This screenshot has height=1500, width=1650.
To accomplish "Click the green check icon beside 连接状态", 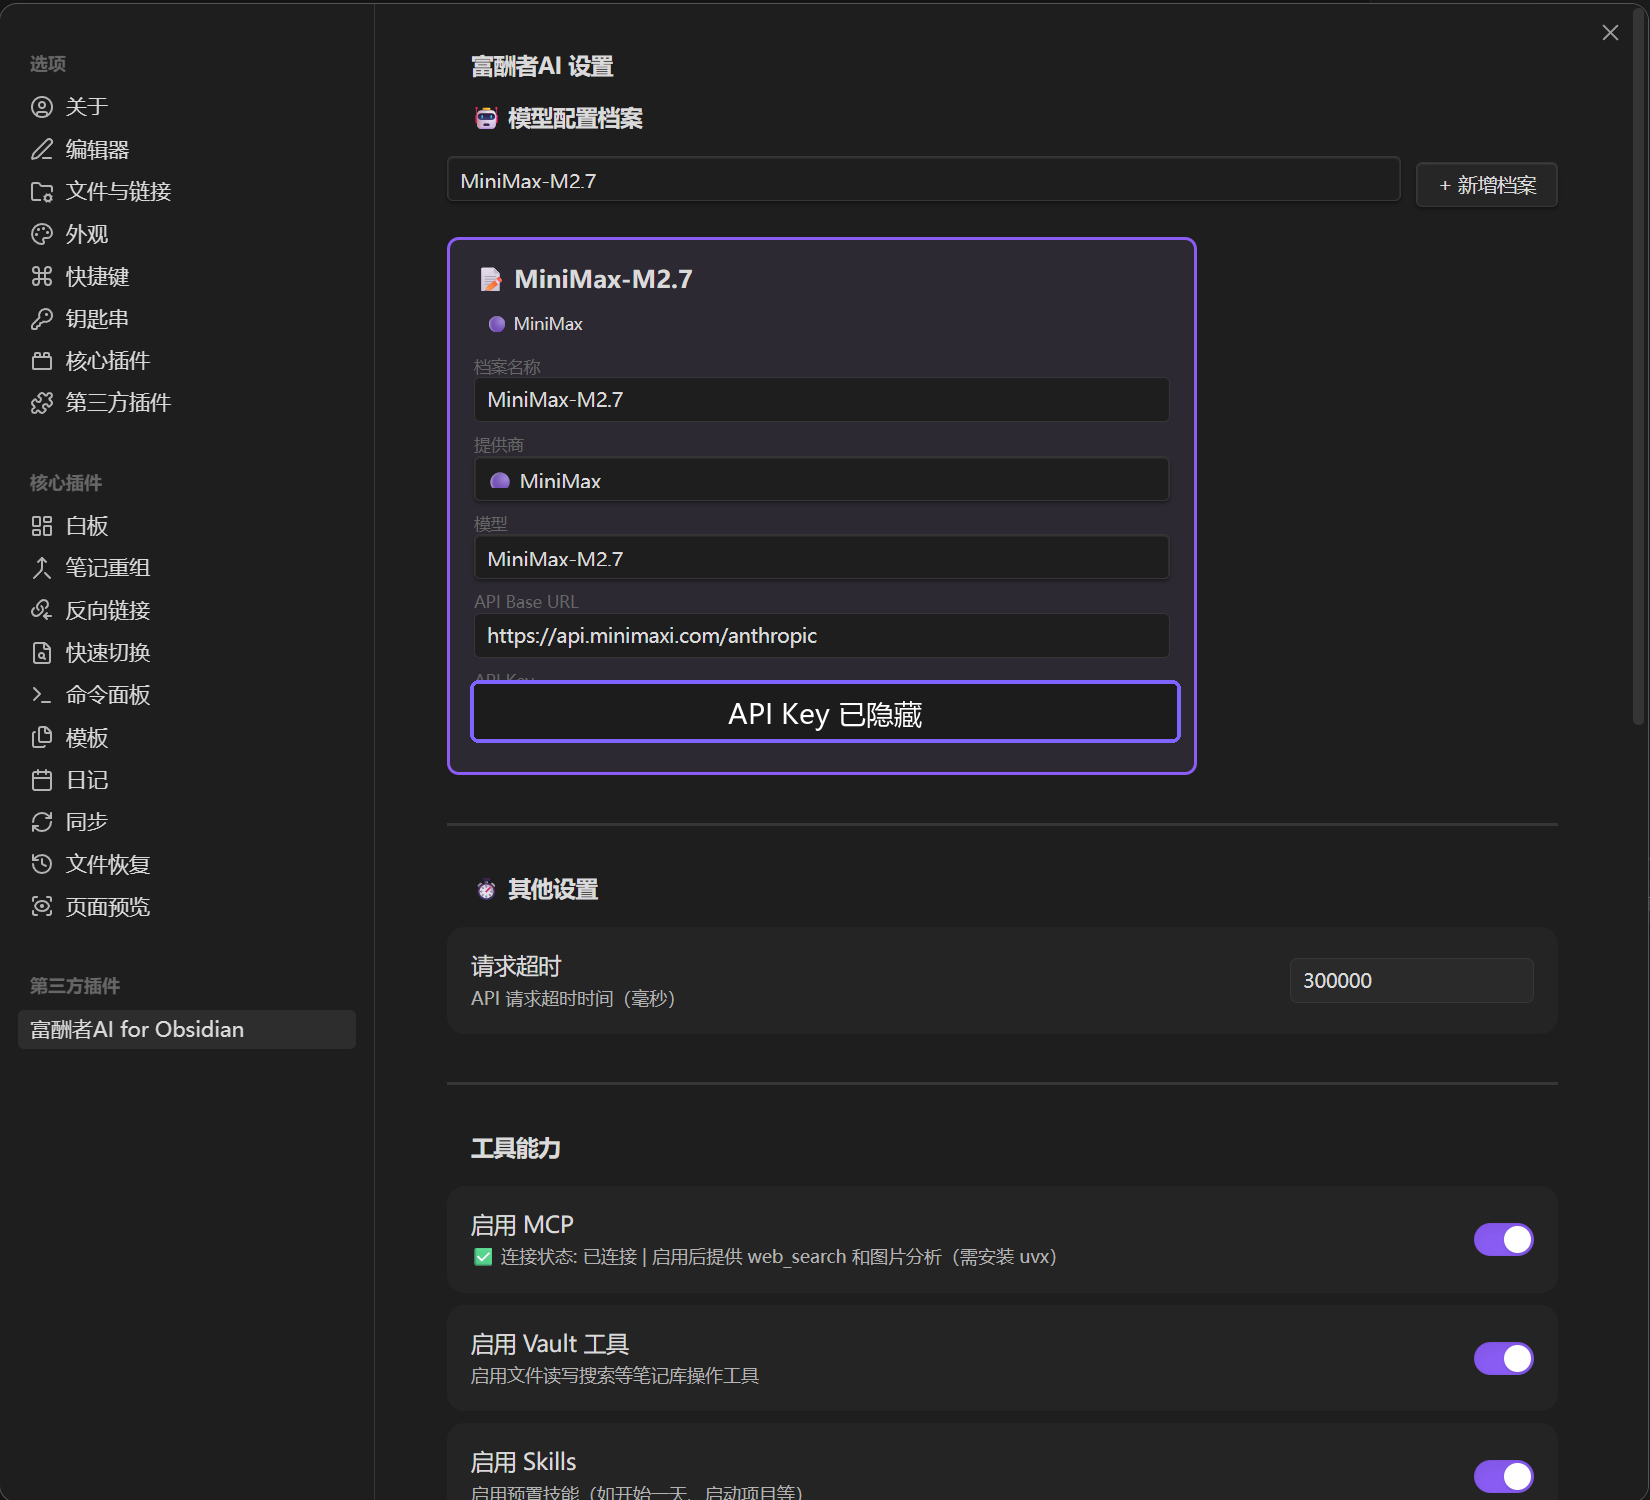I will (x=483, y=1257).
